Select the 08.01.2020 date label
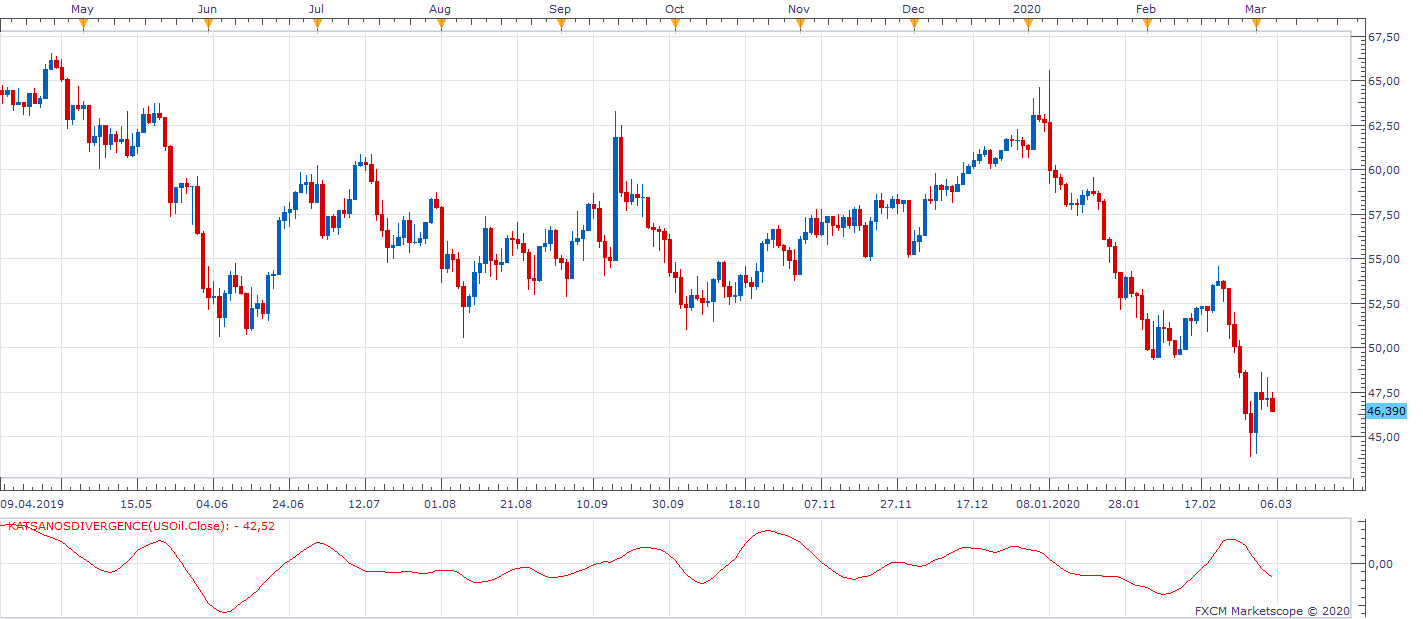 point(1049,504)
